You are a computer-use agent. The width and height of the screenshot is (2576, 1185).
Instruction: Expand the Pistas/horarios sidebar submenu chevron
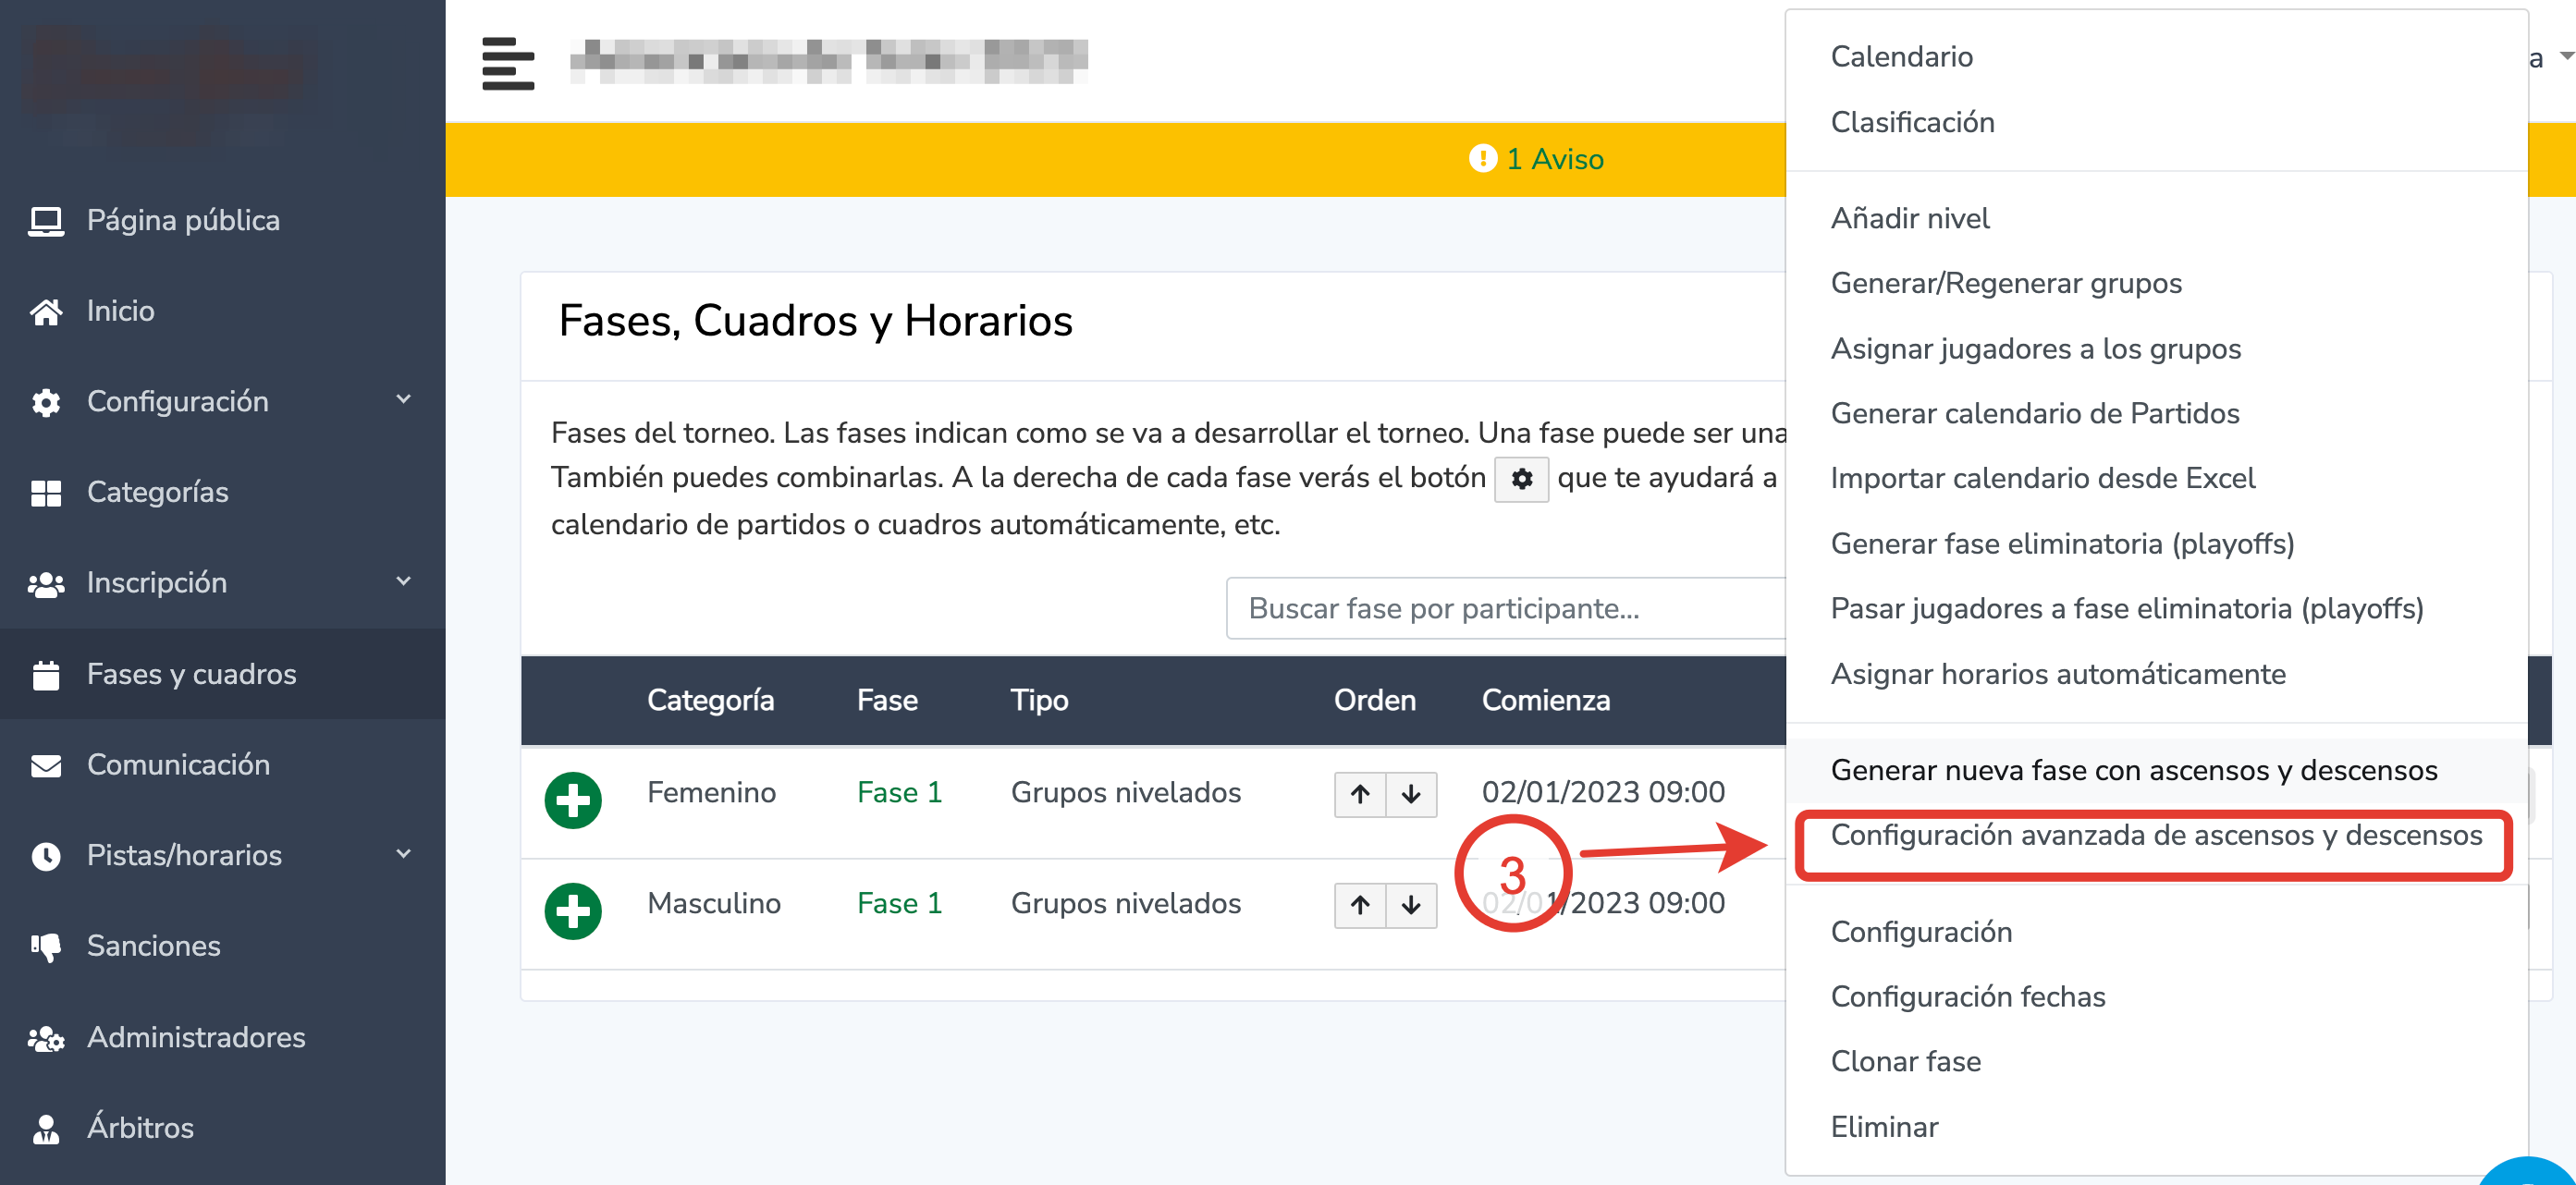tap(403, 854)
